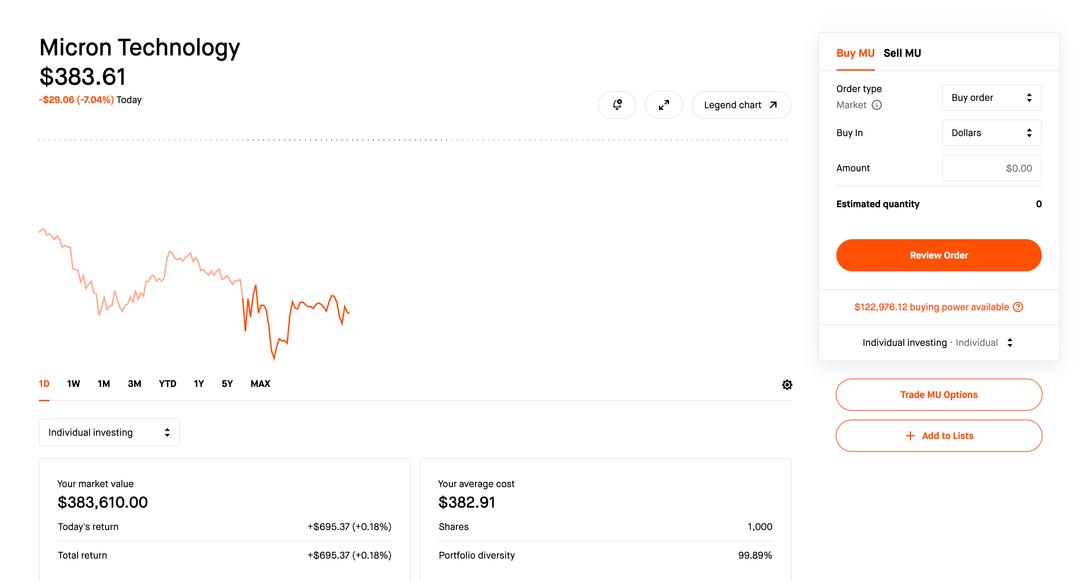Expand the Individual investing account selector below chart
Viewport: 1080px width, 581px height.
point(109,433)
